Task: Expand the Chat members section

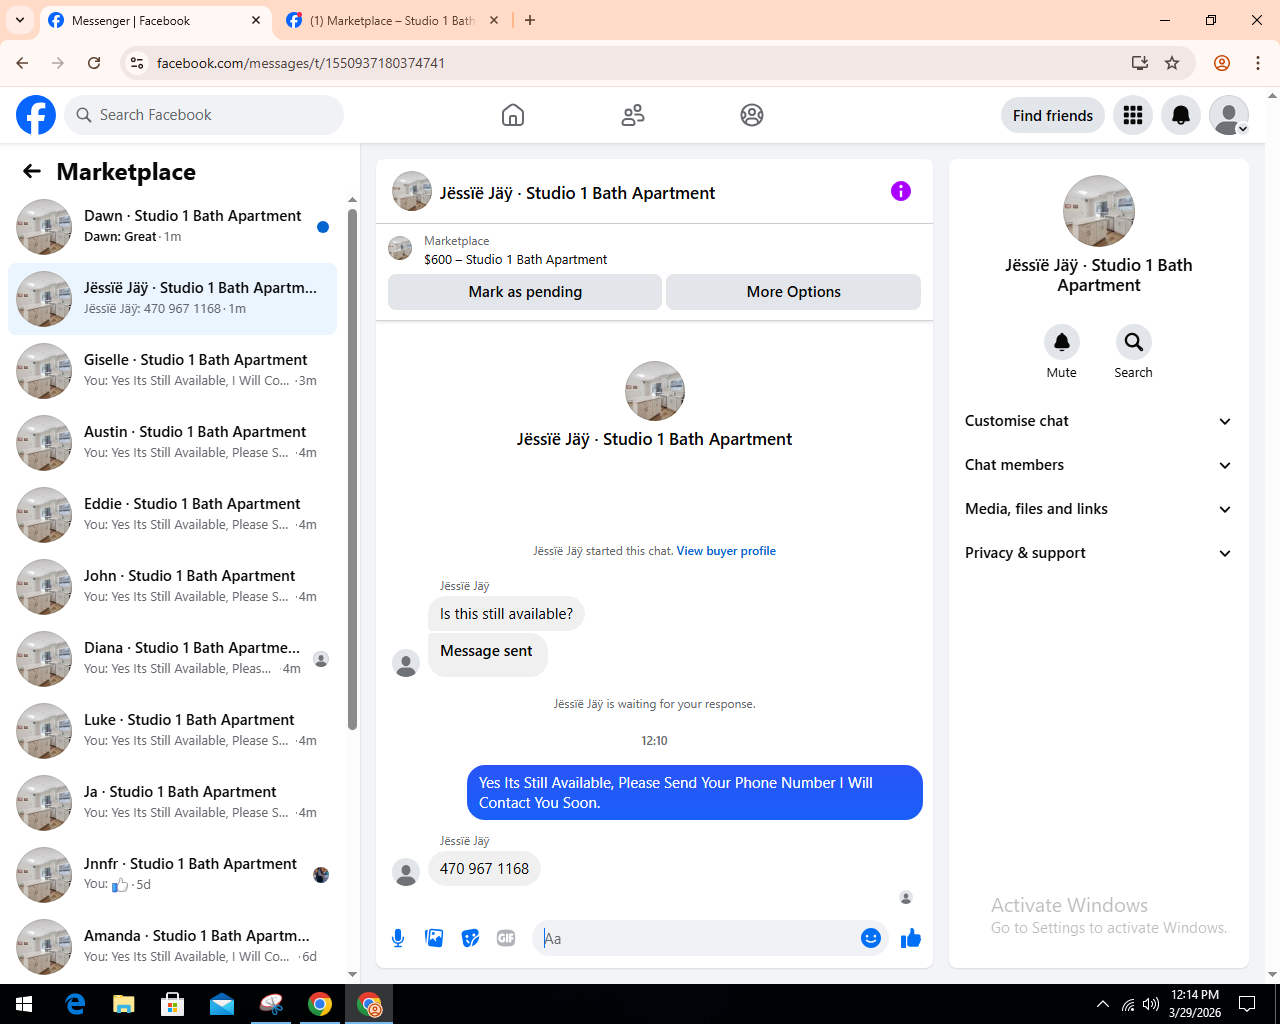Action: click(x=1098, y=465)
